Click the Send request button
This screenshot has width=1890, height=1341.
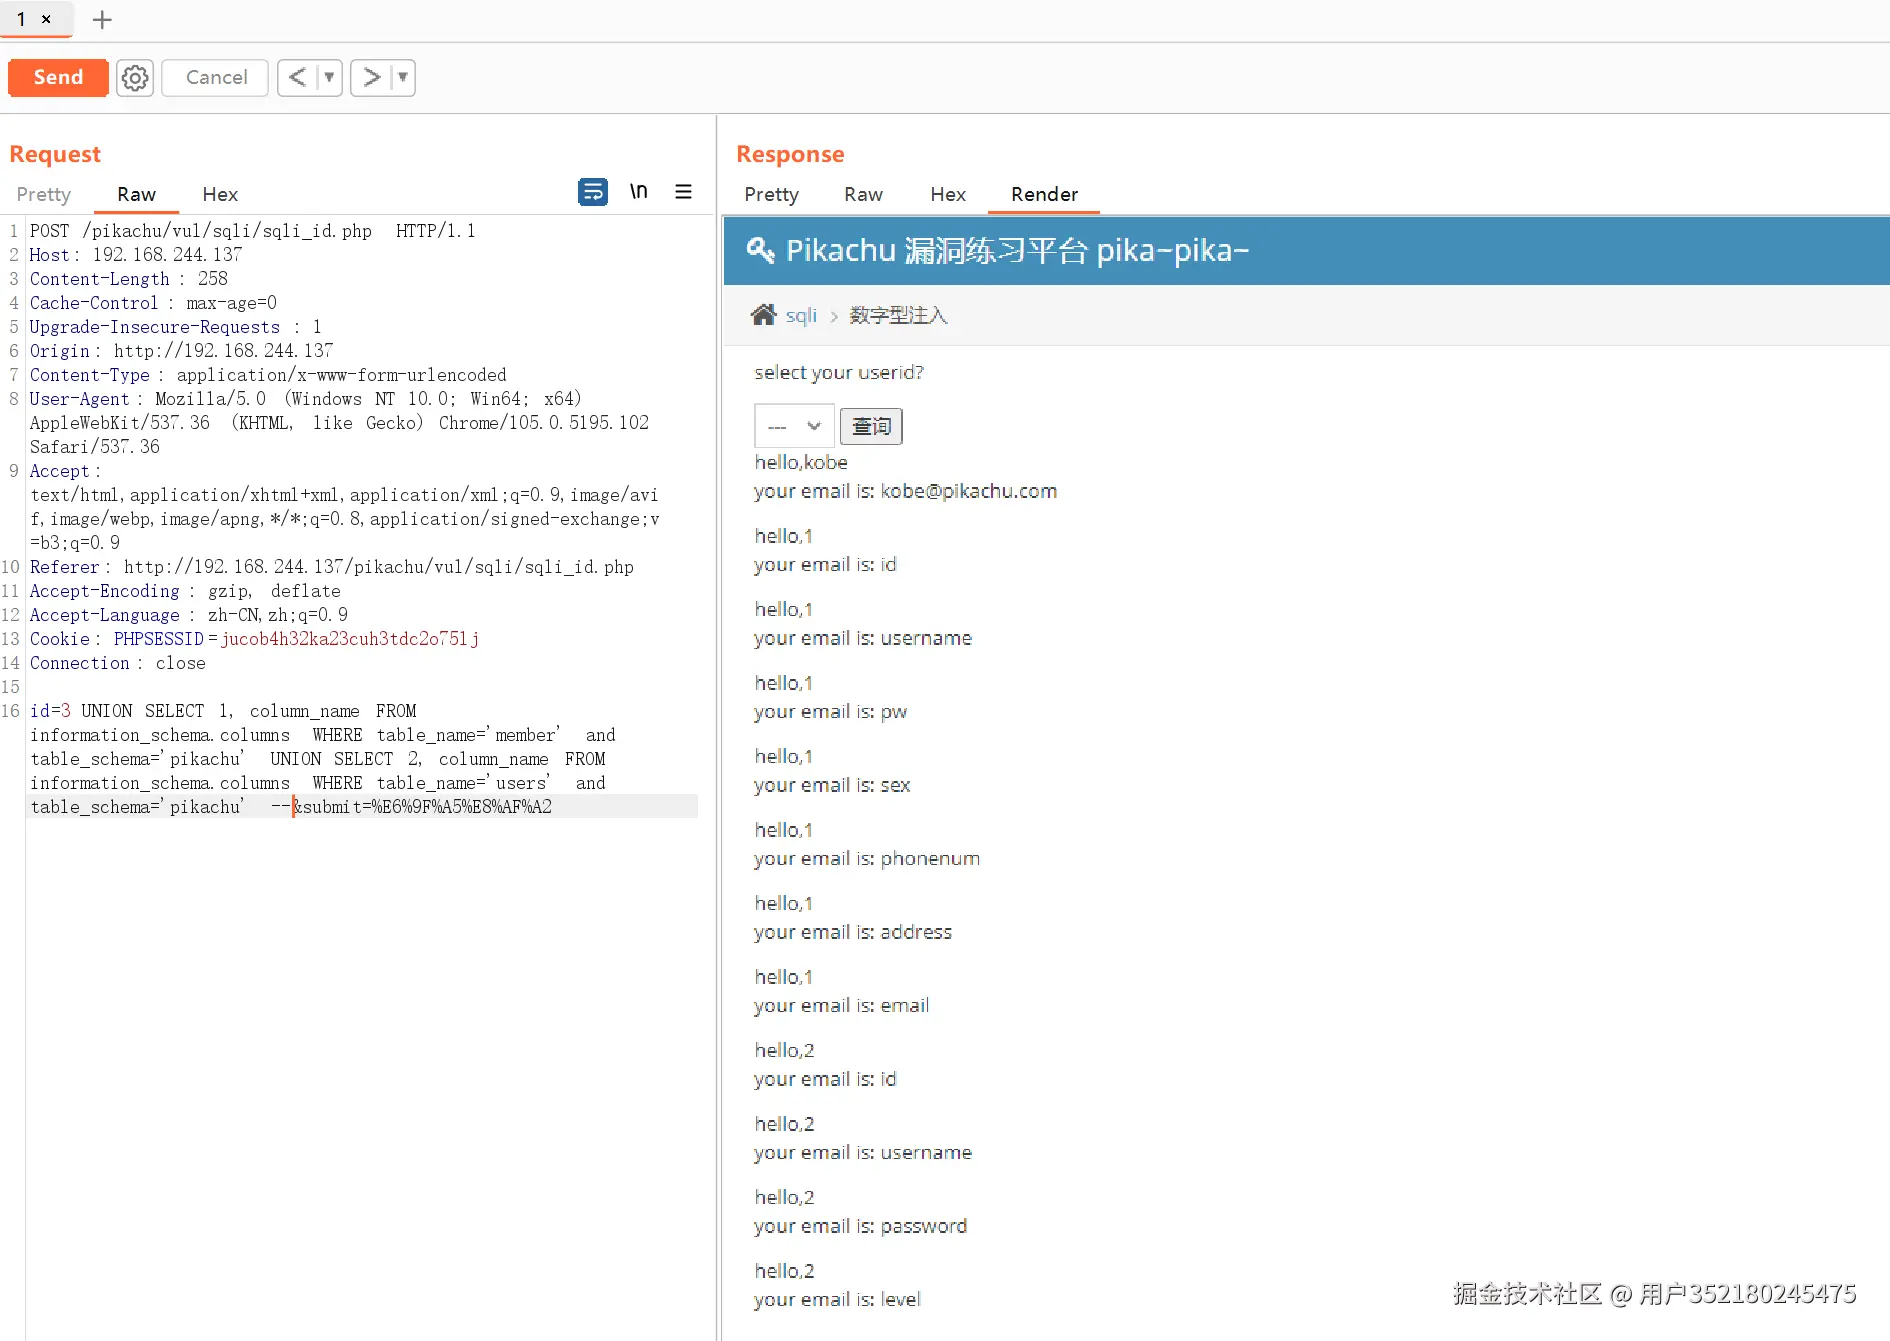coord(58,77)
